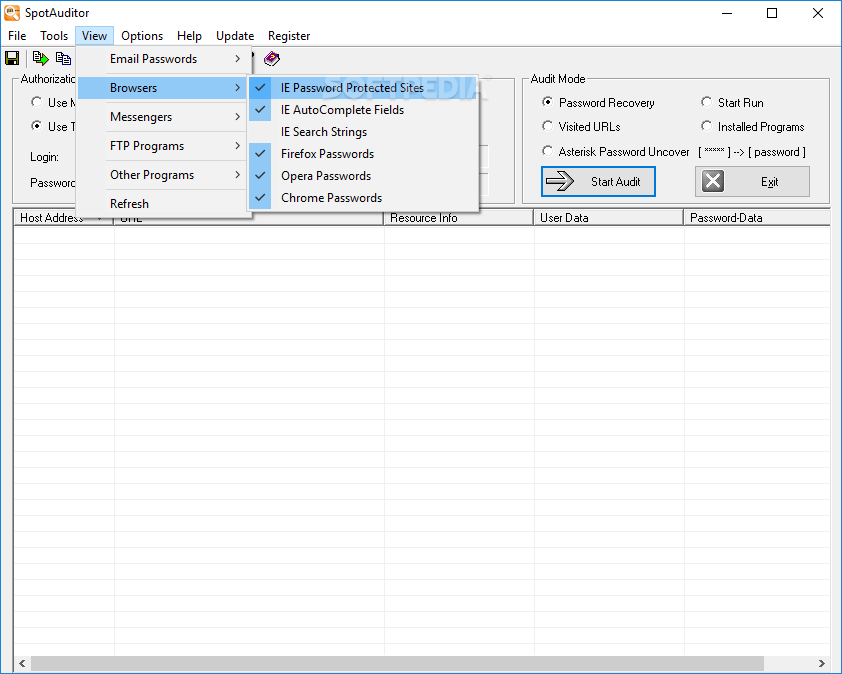Sort by Host Address column header

click(63, 218)
